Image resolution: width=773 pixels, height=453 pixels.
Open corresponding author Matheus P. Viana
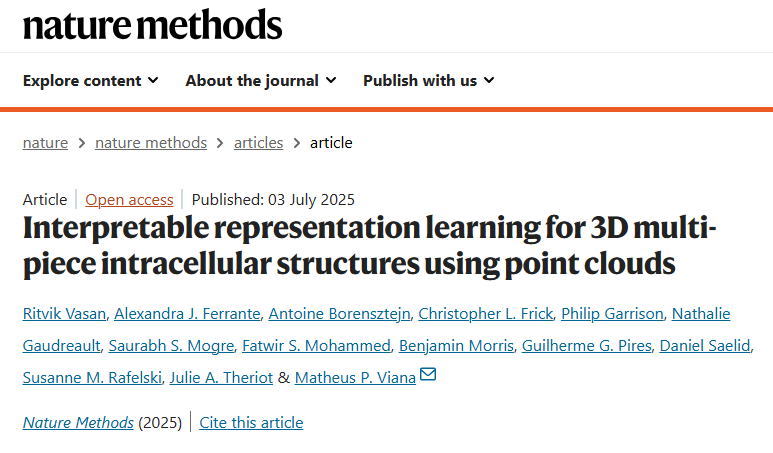(x=355, y=378)
